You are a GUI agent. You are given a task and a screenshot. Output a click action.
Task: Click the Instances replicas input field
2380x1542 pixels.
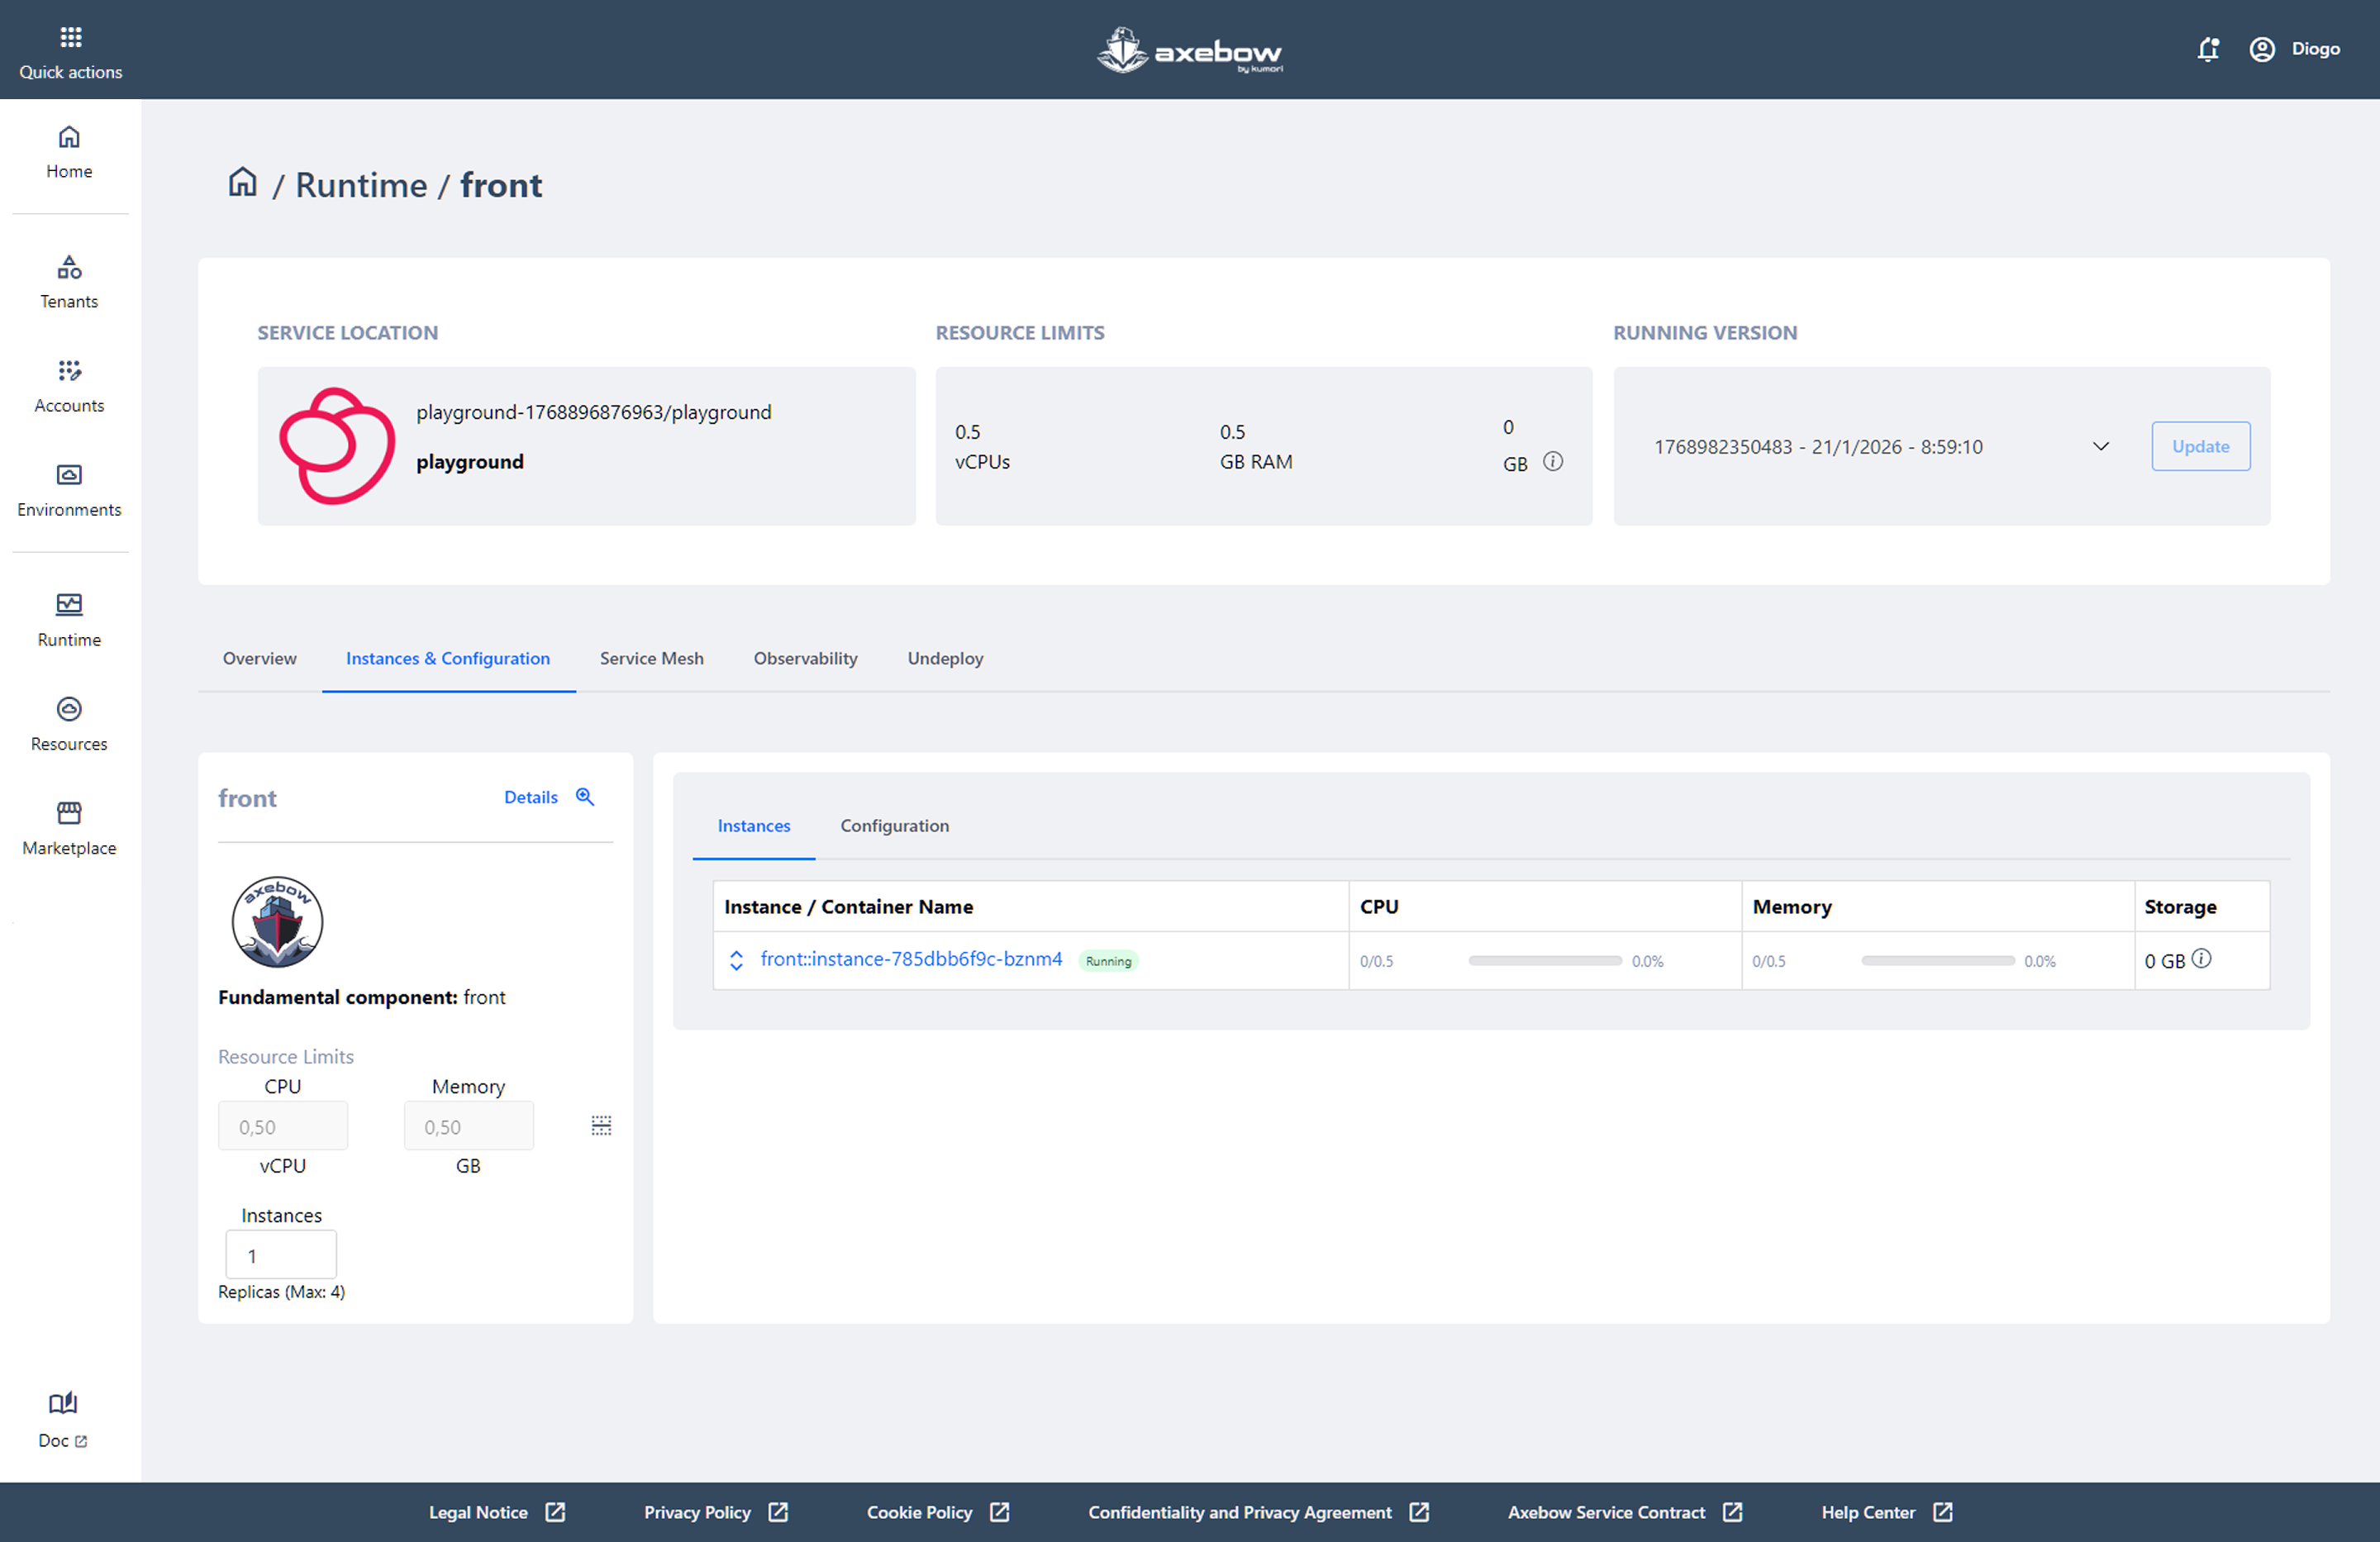tap(281, 1255)
